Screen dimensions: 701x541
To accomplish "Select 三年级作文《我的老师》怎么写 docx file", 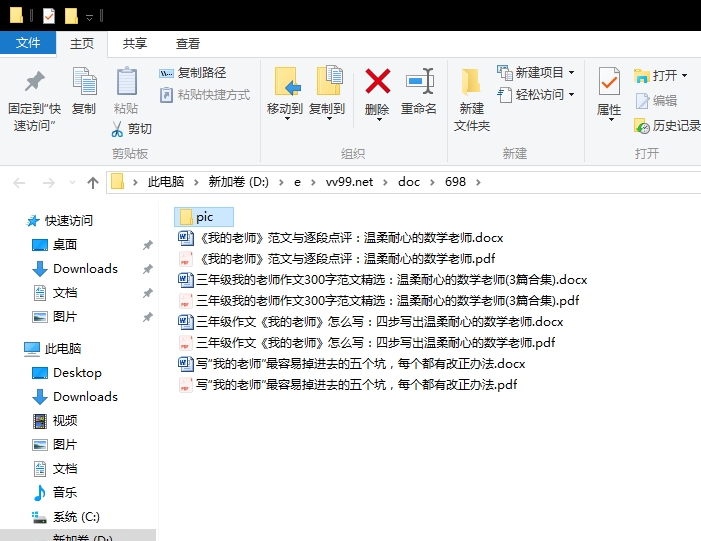I will 371,321.
